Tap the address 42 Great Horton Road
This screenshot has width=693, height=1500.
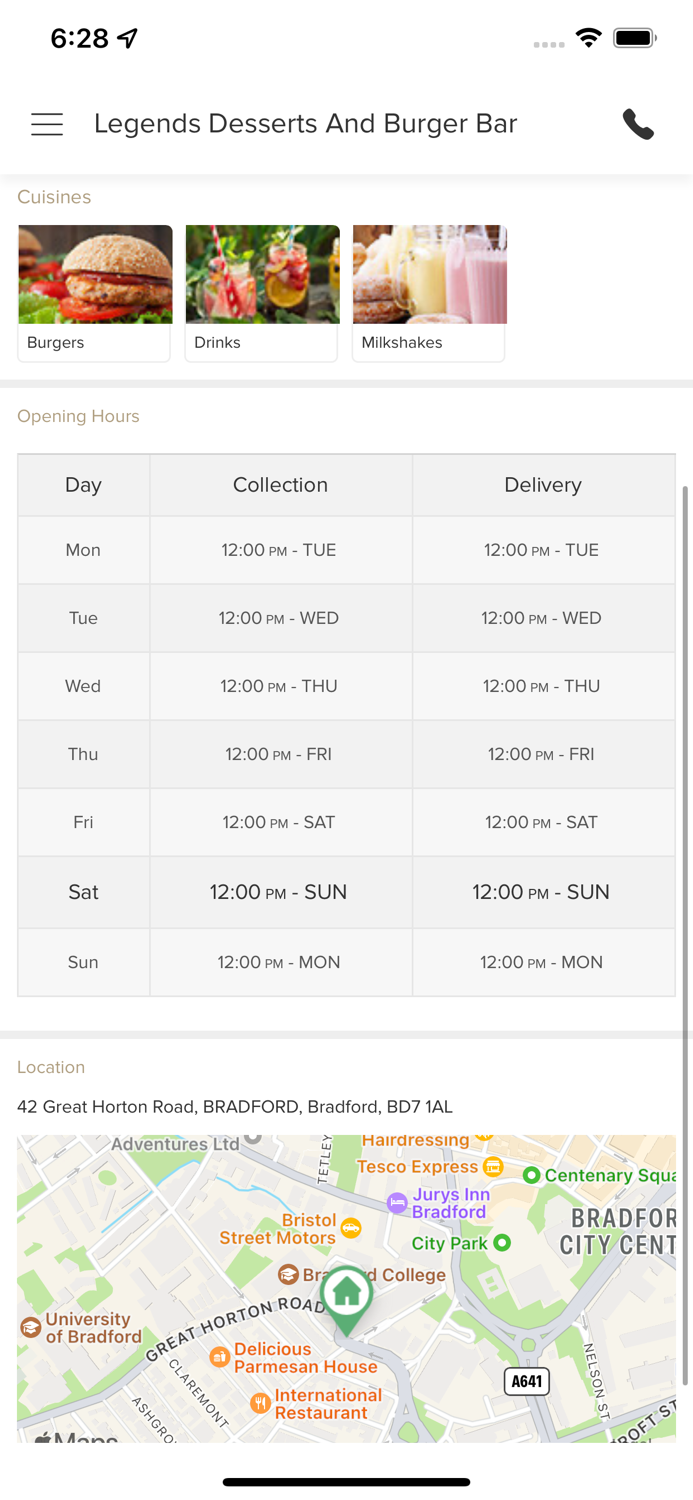pyautogui.click(x=235, y=1107)
